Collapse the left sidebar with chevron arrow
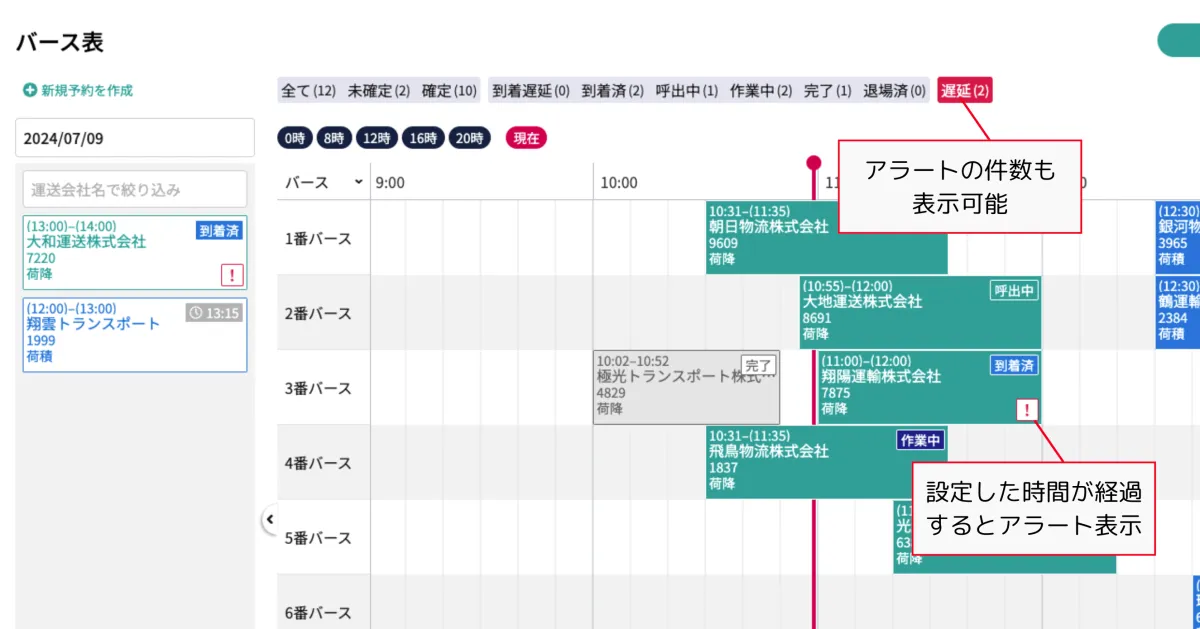1200x629 pixels. pos(268,519)
